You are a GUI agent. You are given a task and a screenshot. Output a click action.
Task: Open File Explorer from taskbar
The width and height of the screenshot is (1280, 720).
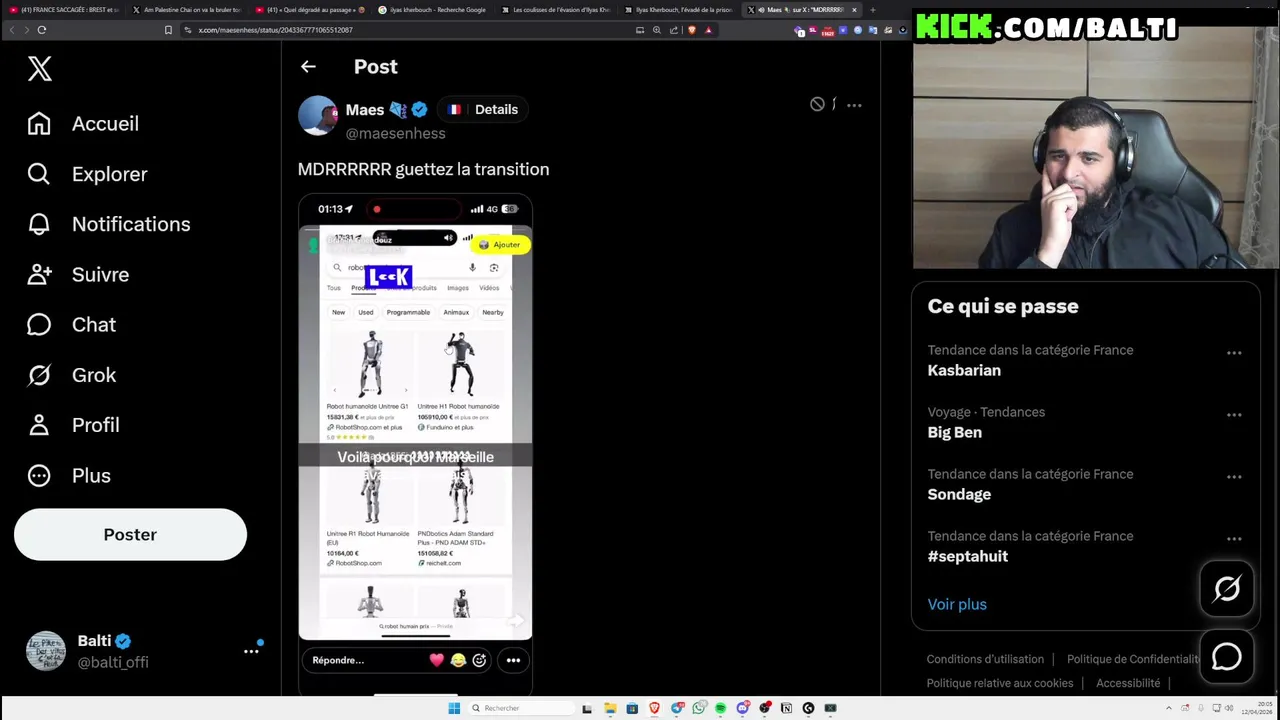[610, 708]
